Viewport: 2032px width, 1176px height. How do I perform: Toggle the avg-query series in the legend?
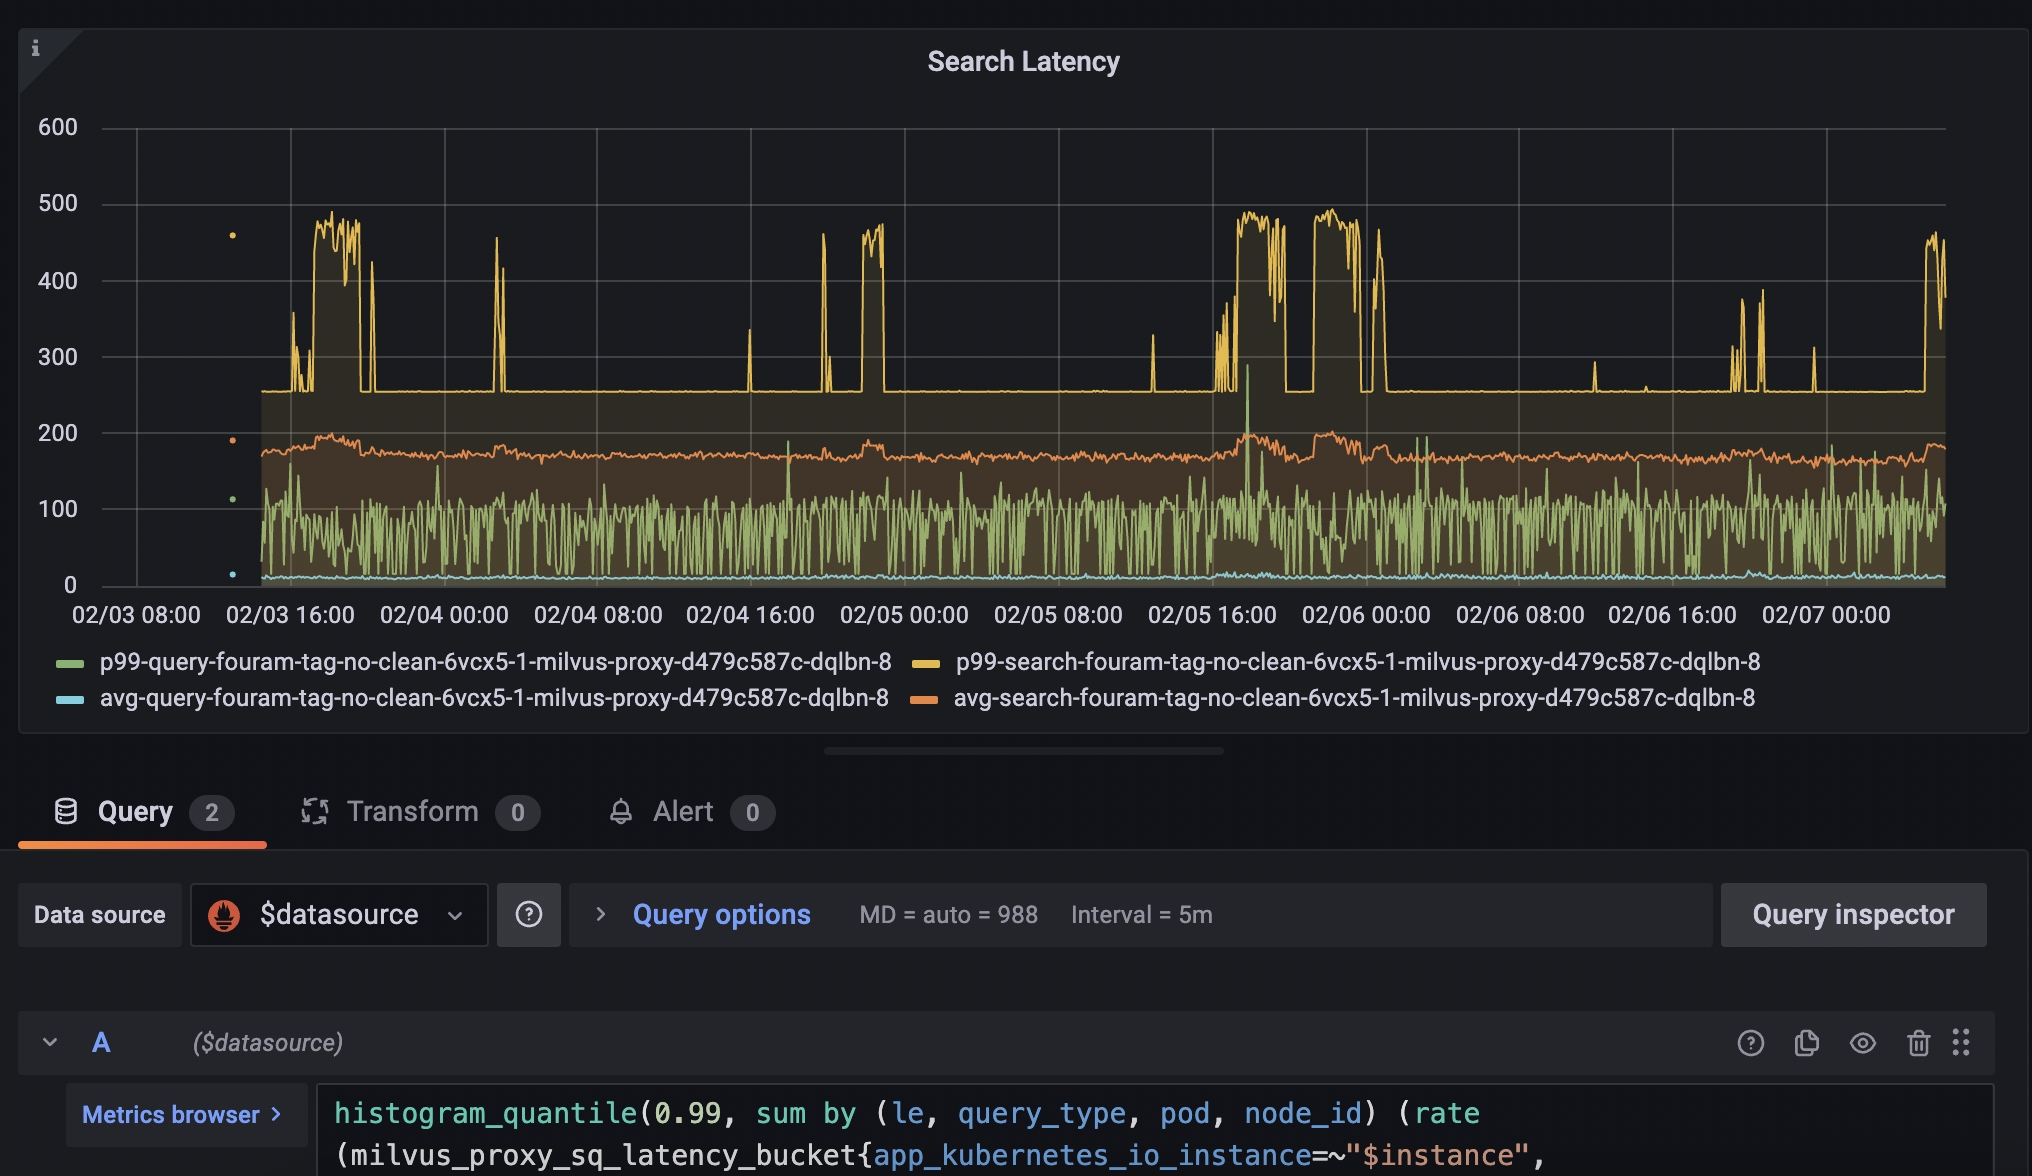pyautogui.click(x=494, y=698)
